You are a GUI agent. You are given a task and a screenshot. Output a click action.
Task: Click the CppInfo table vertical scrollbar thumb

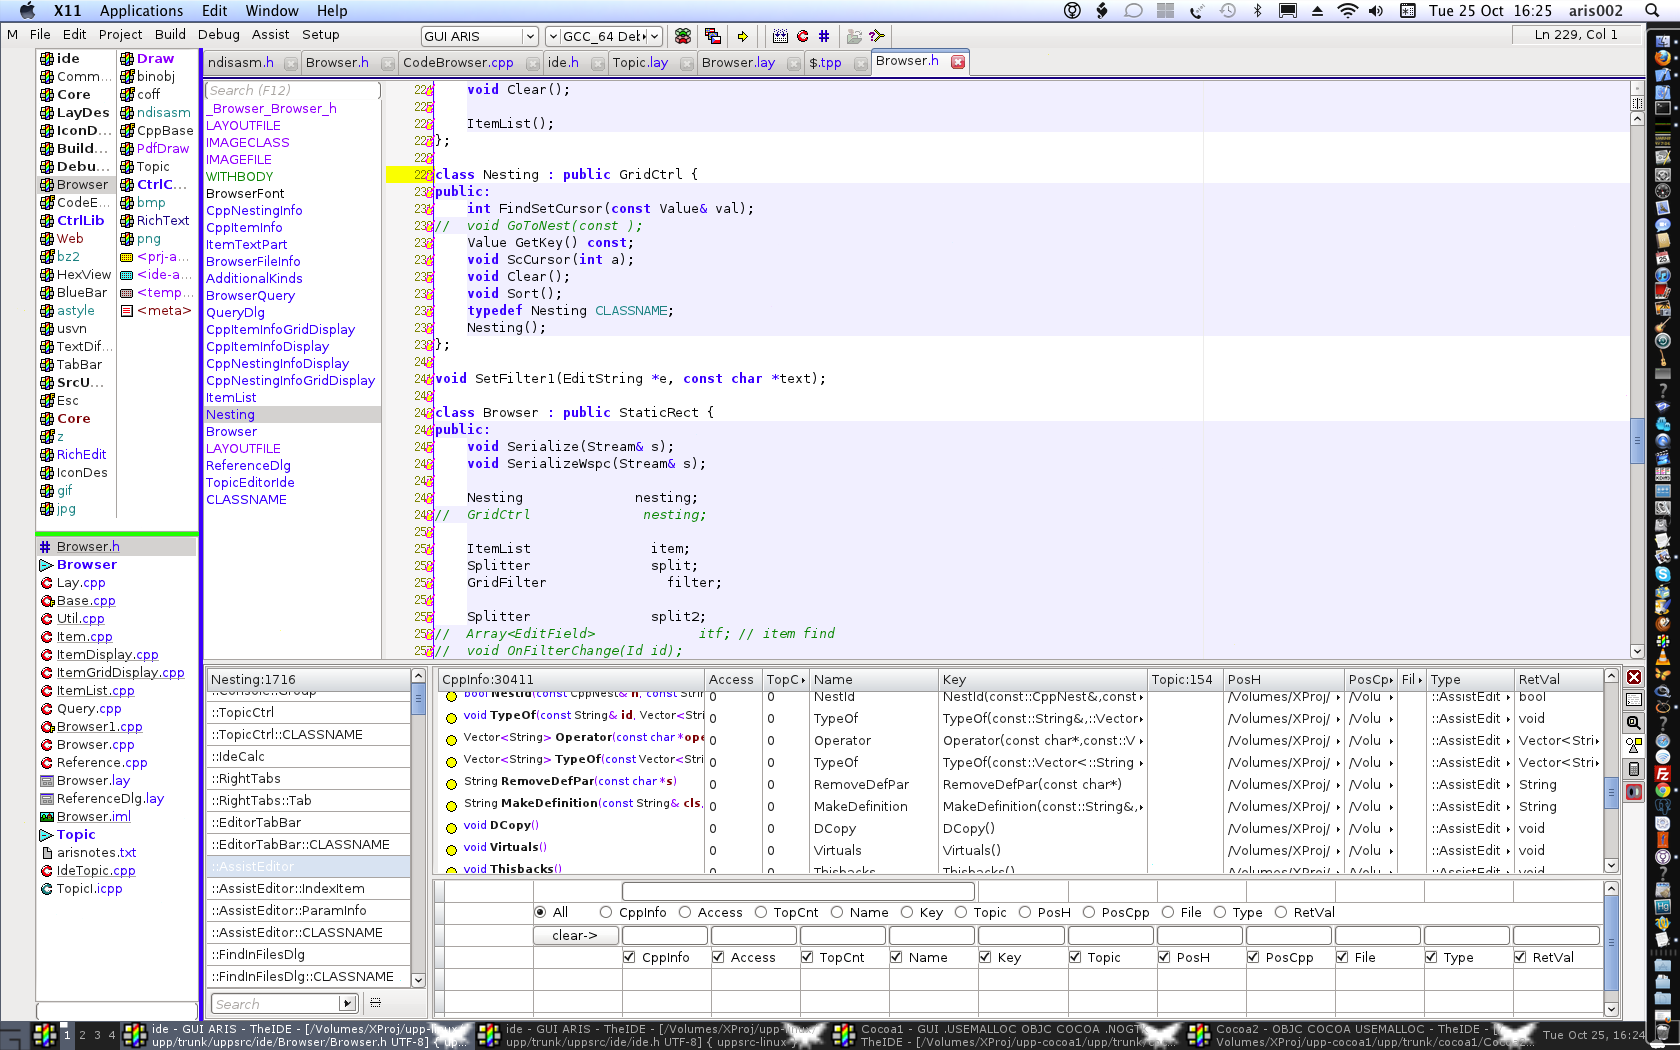pyautogui.click(x=1611, y=793)
